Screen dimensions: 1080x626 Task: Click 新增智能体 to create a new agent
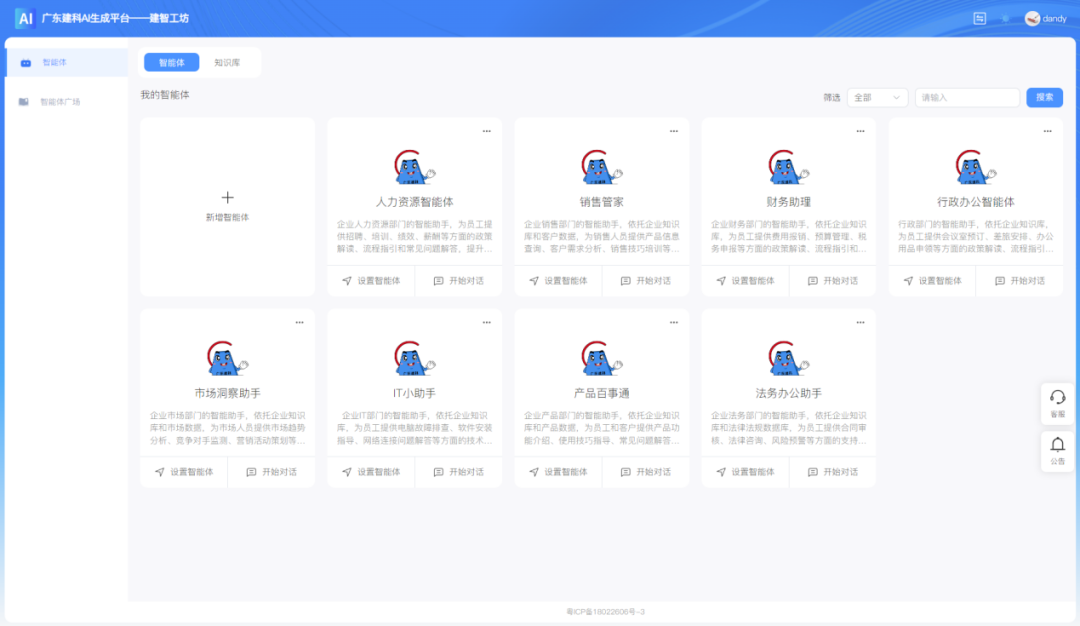click(227, 204)
